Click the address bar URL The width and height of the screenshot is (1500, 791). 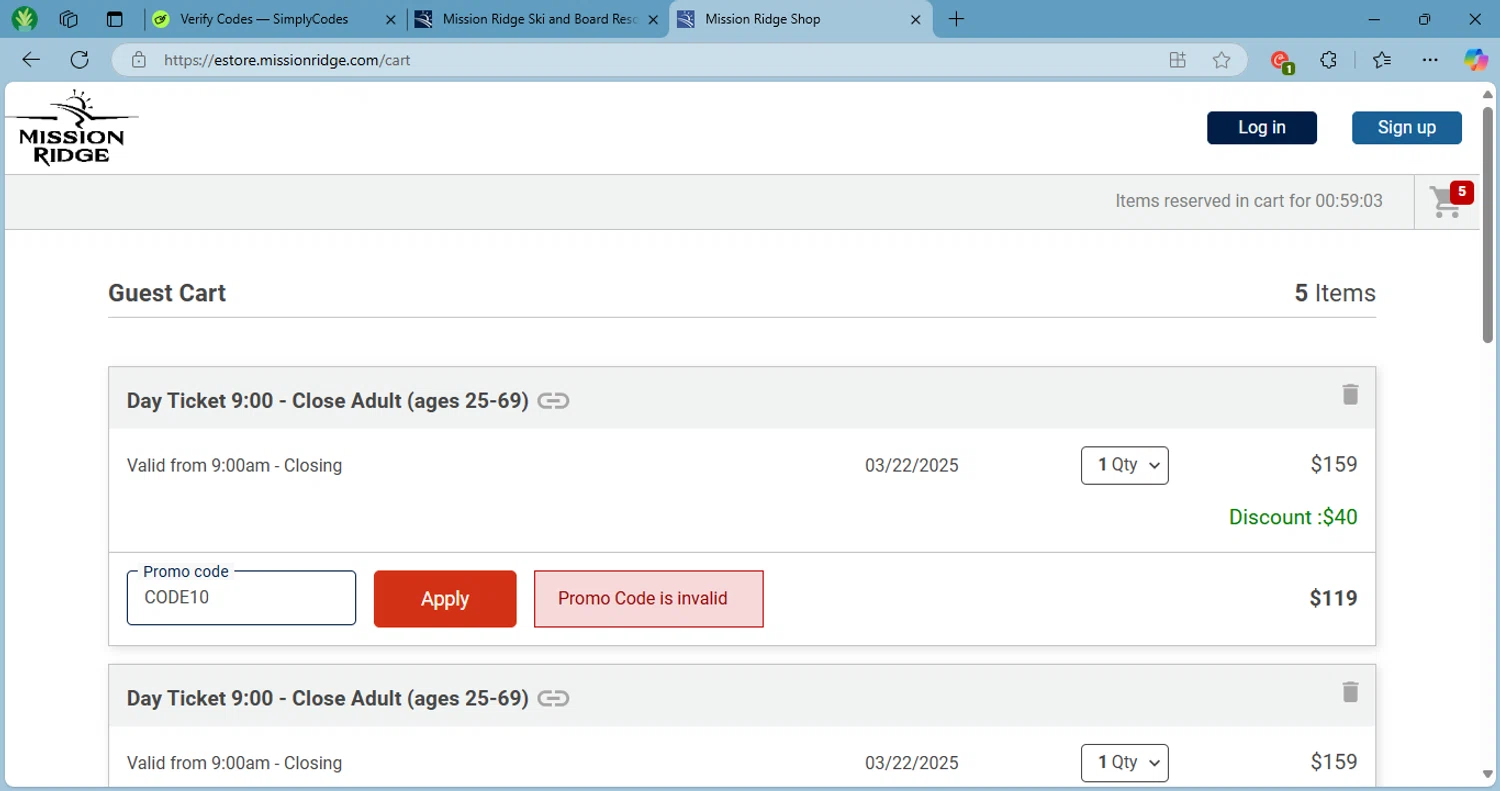click(x=287, y=60)
